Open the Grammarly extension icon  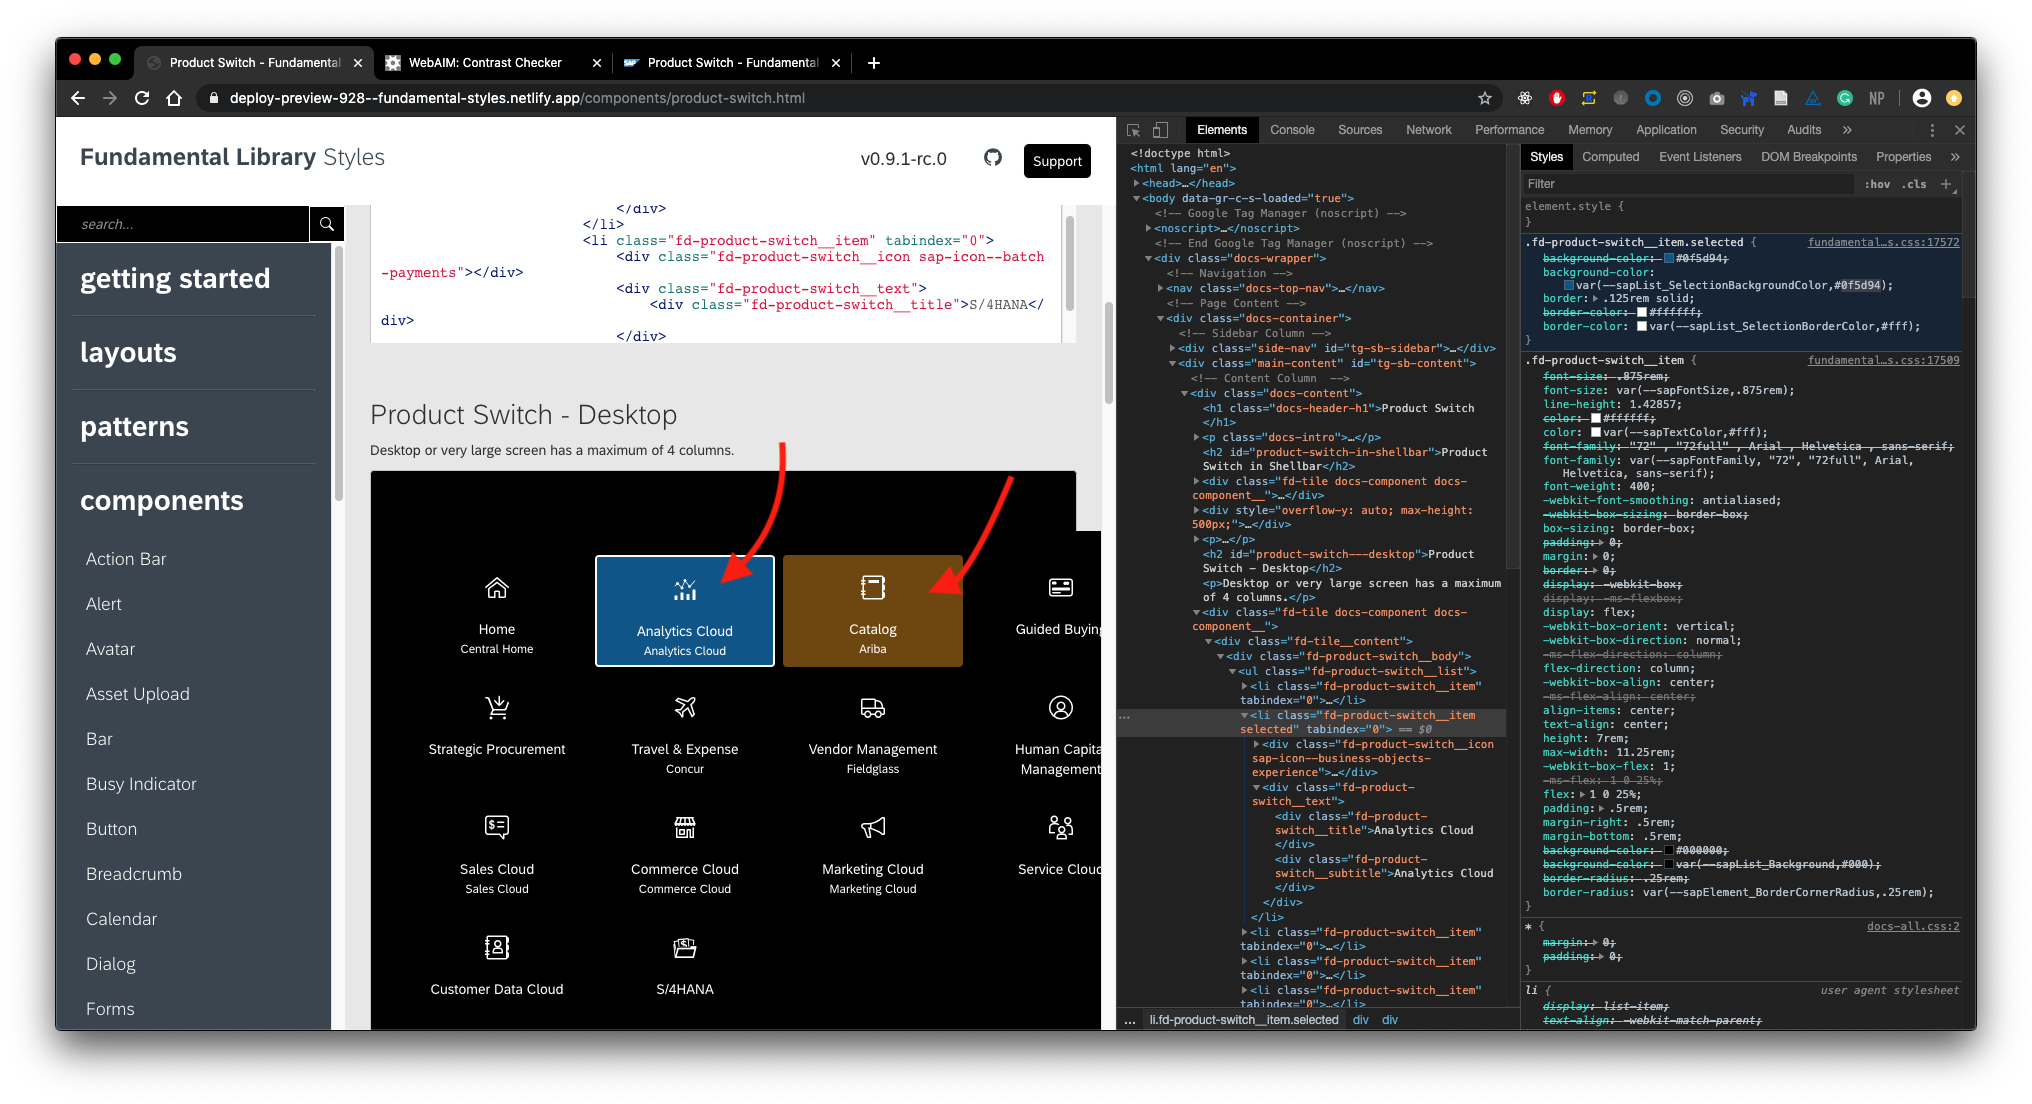pyautogui.click(x=1845, y=98)
